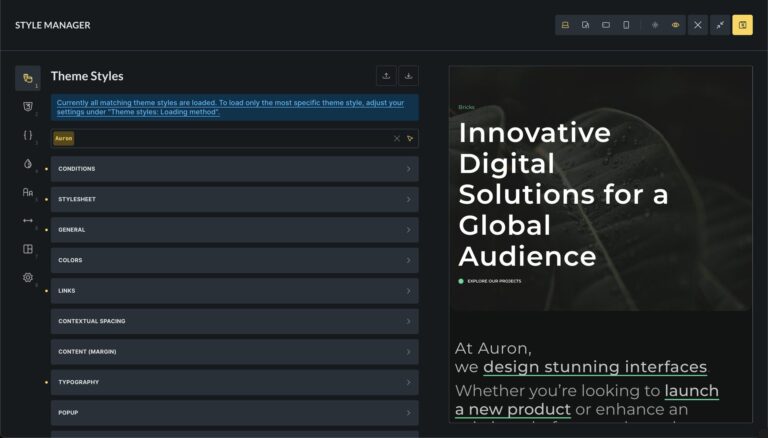
Task: Expand the Colors section
Action: pyautogui.click(x=234, y=260)
